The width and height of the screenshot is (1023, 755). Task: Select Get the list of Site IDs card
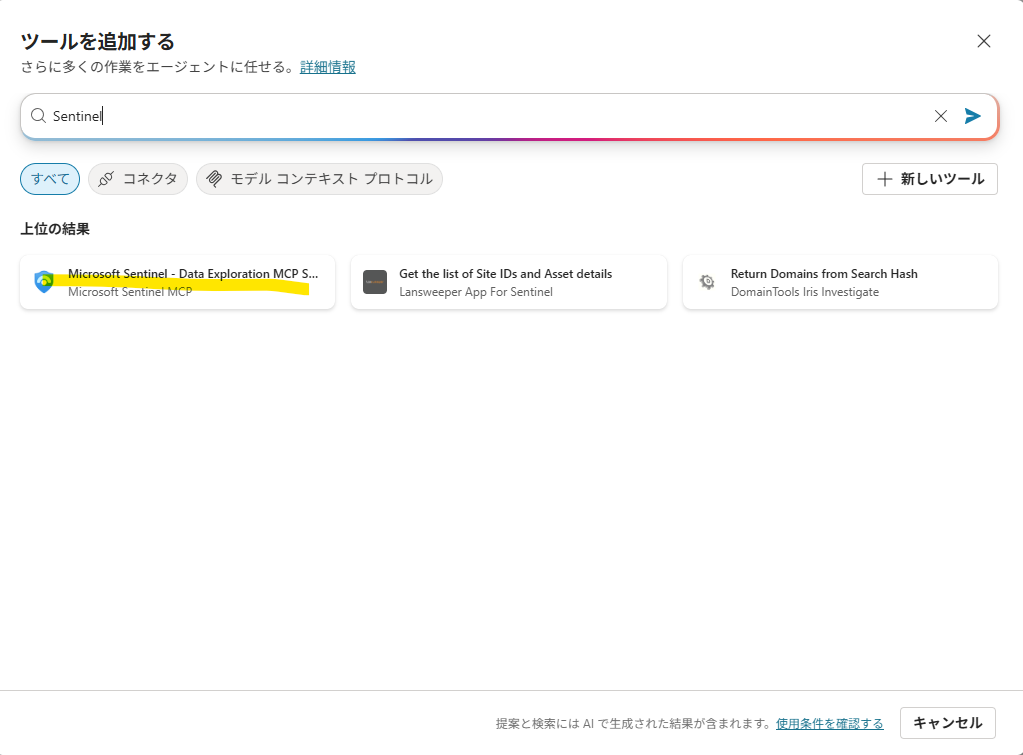pos(509,282)
